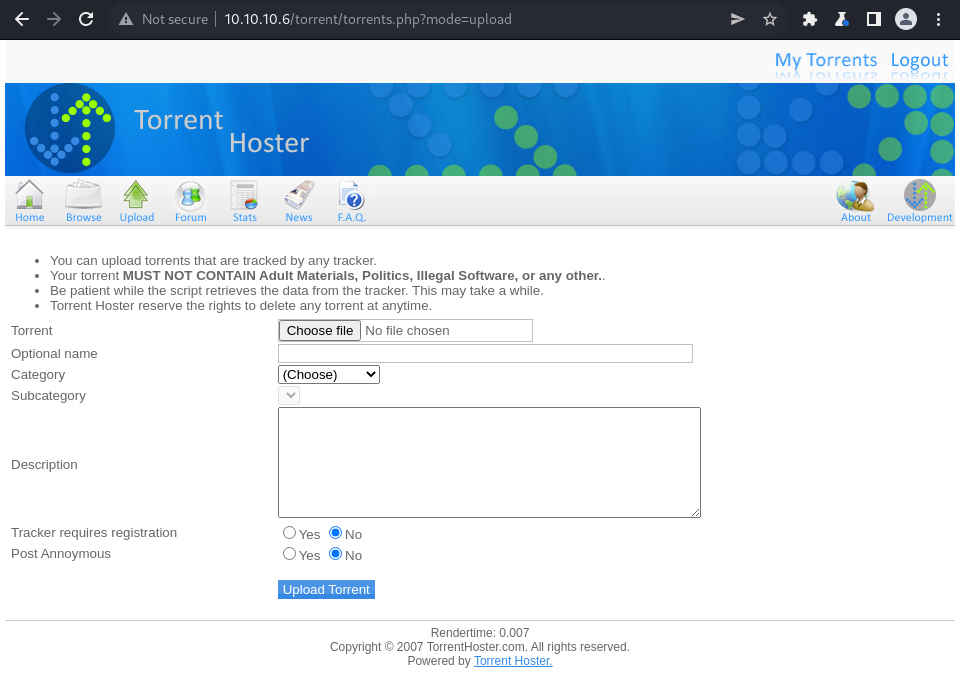Expand the Category dropdown
Viewport: 960px width, 673px height.
(328, 374)
